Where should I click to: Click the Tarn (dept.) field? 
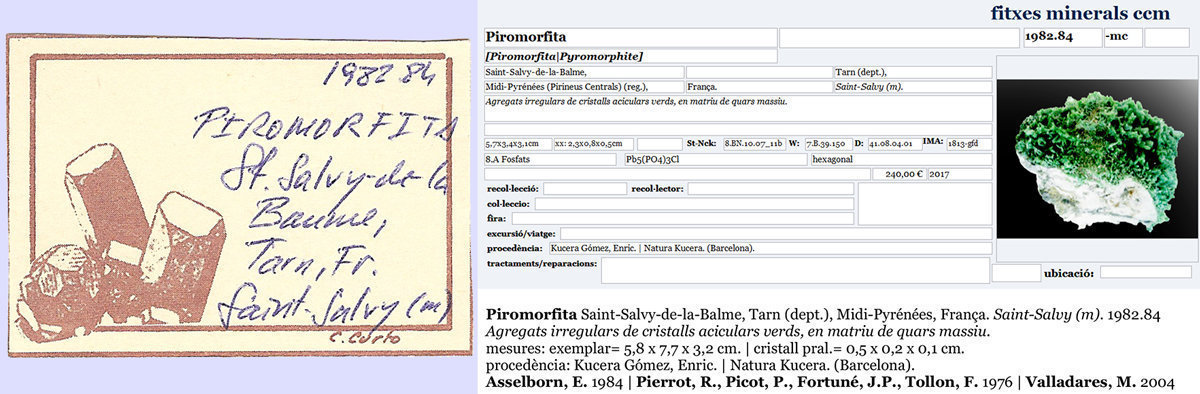912,72
